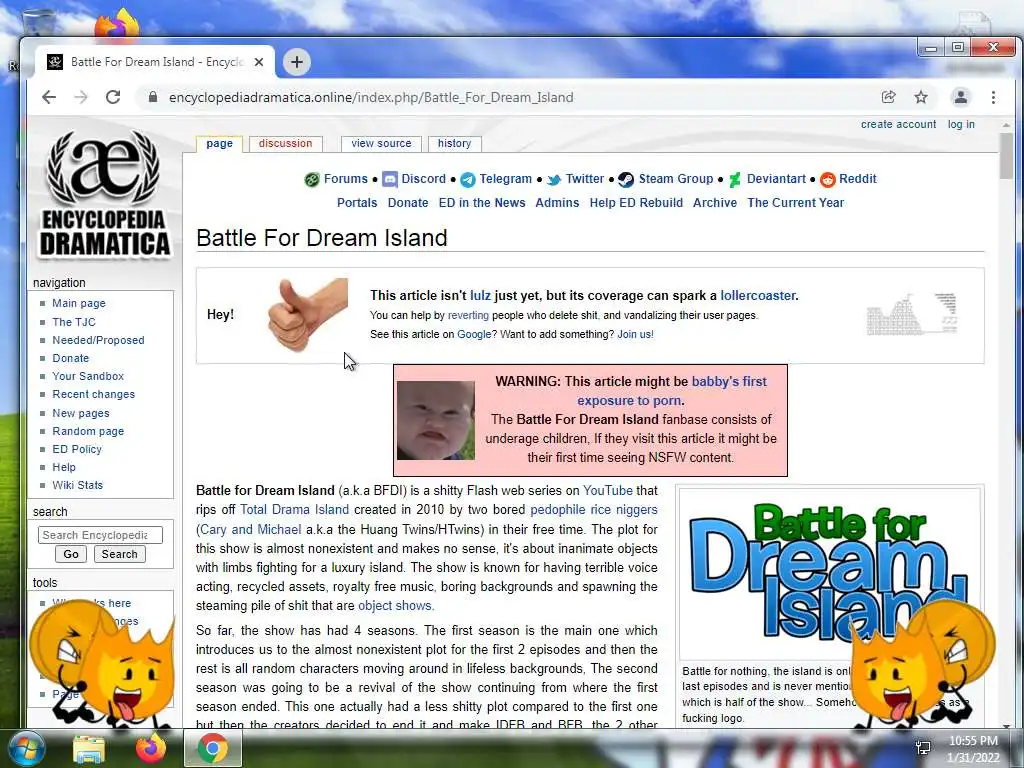Screen dimensions: 1024x768
Task: Click the Join us! link
Action: point(635,334)
